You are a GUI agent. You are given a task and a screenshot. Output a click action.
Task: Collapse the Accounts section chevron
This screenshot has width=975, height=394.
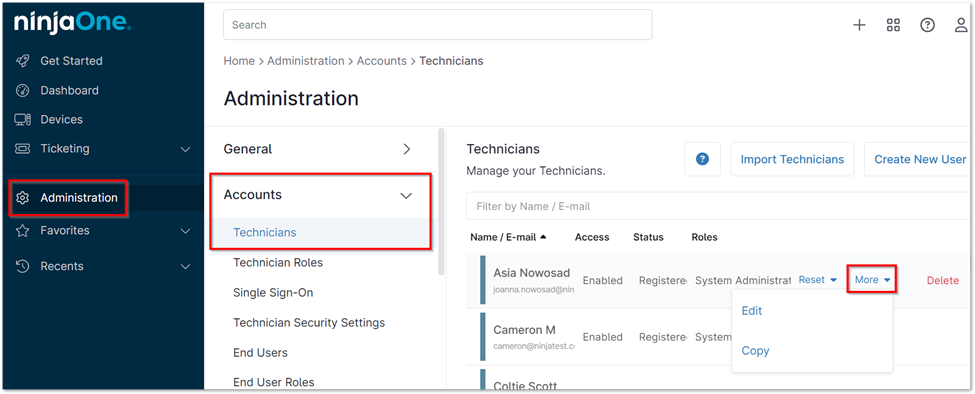[x=406, y=195]
